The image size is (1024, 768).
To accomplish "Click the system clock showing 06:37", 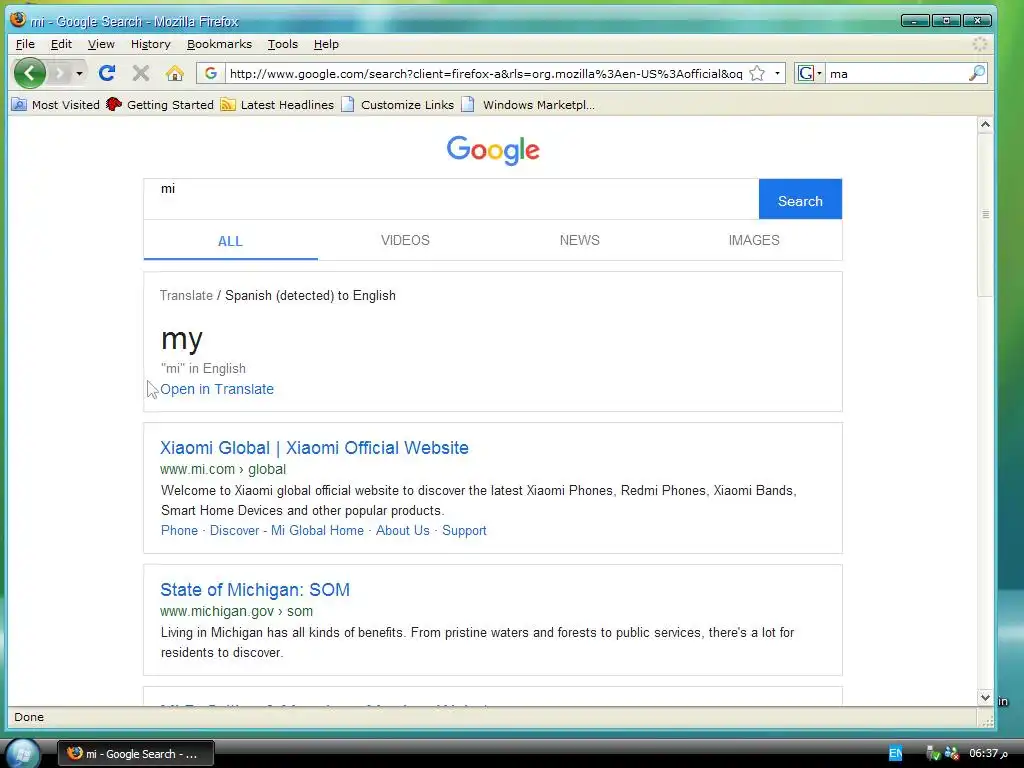I will 987,754.
